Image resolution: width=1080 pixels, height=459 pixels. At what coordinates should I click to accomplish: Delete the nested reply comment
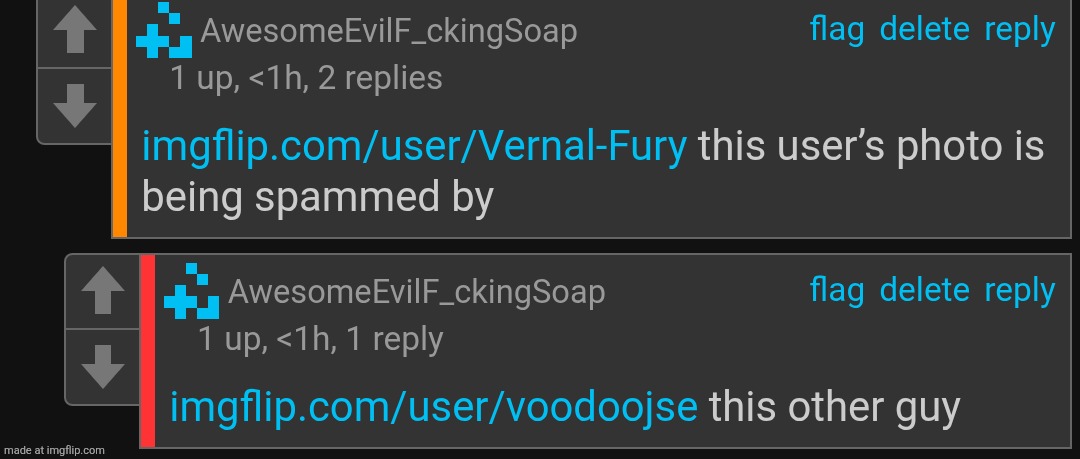coord(924,290)
